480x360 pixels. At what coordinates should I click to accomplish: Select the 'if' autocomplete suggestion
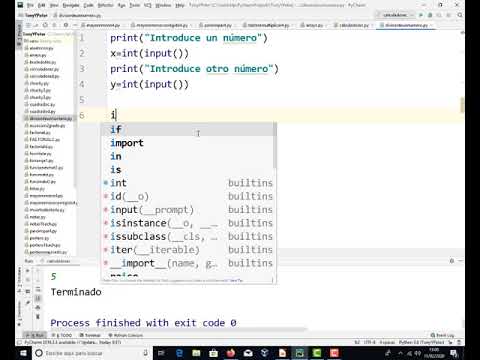tap(189, 129)
